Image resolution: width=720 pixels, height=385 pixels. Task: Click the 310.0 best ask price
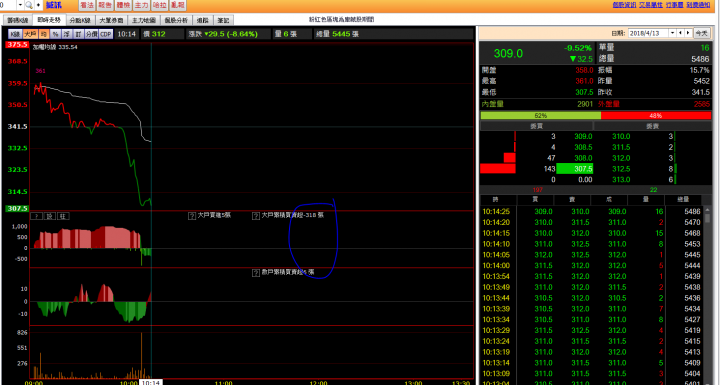(x=621, y=136)
